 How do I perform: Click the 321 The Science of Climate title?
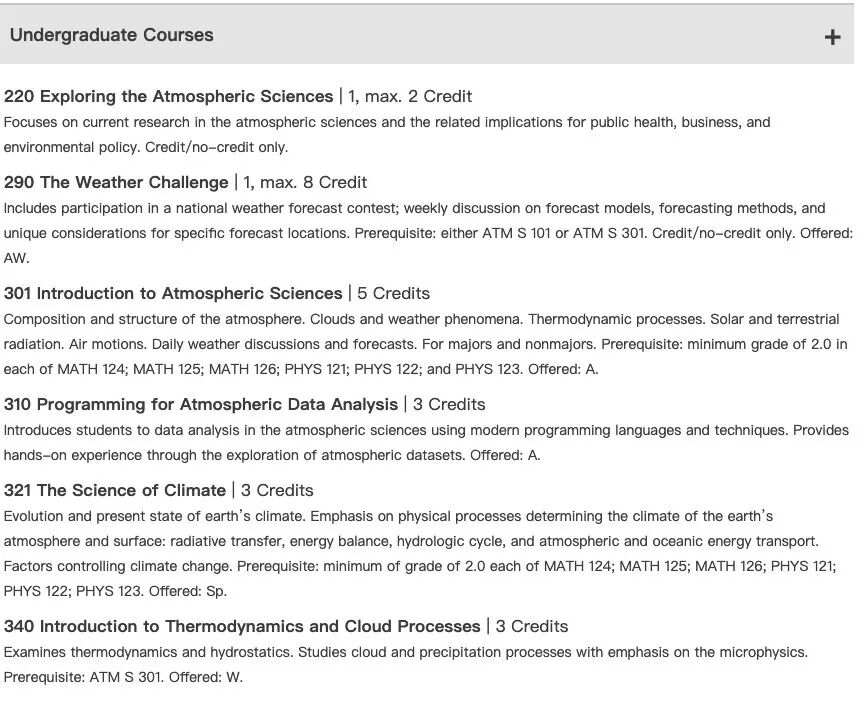coord(115,490)
